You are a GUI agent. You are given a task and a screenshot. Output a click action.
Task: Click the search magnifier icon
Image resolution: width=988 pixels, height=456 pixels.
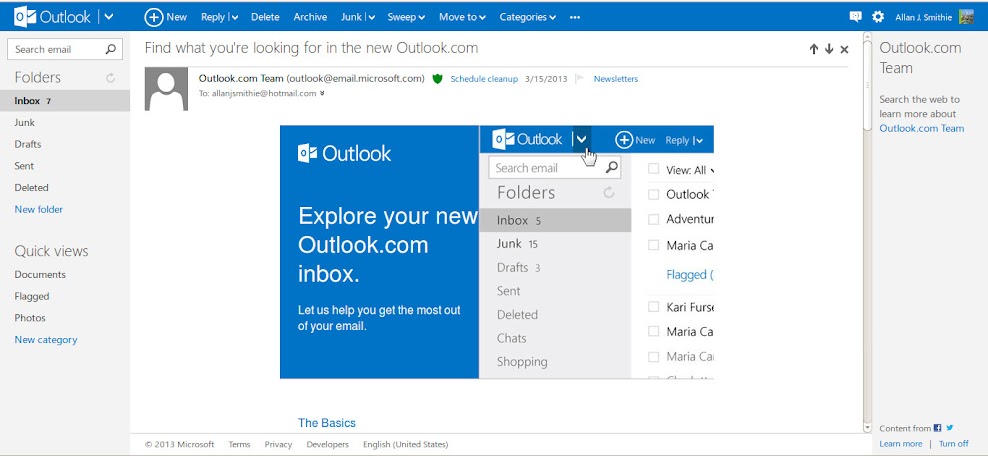(111, 49)
